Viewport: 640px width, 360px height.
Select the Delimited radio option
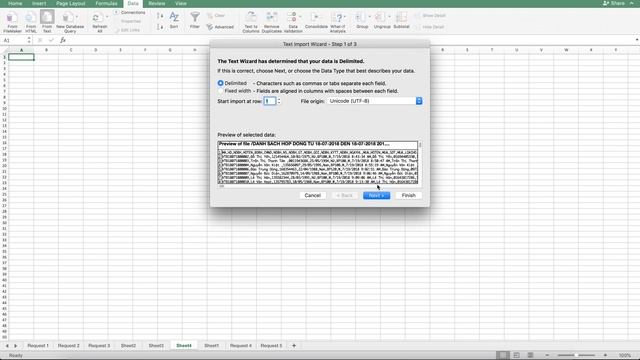[220, 83]
